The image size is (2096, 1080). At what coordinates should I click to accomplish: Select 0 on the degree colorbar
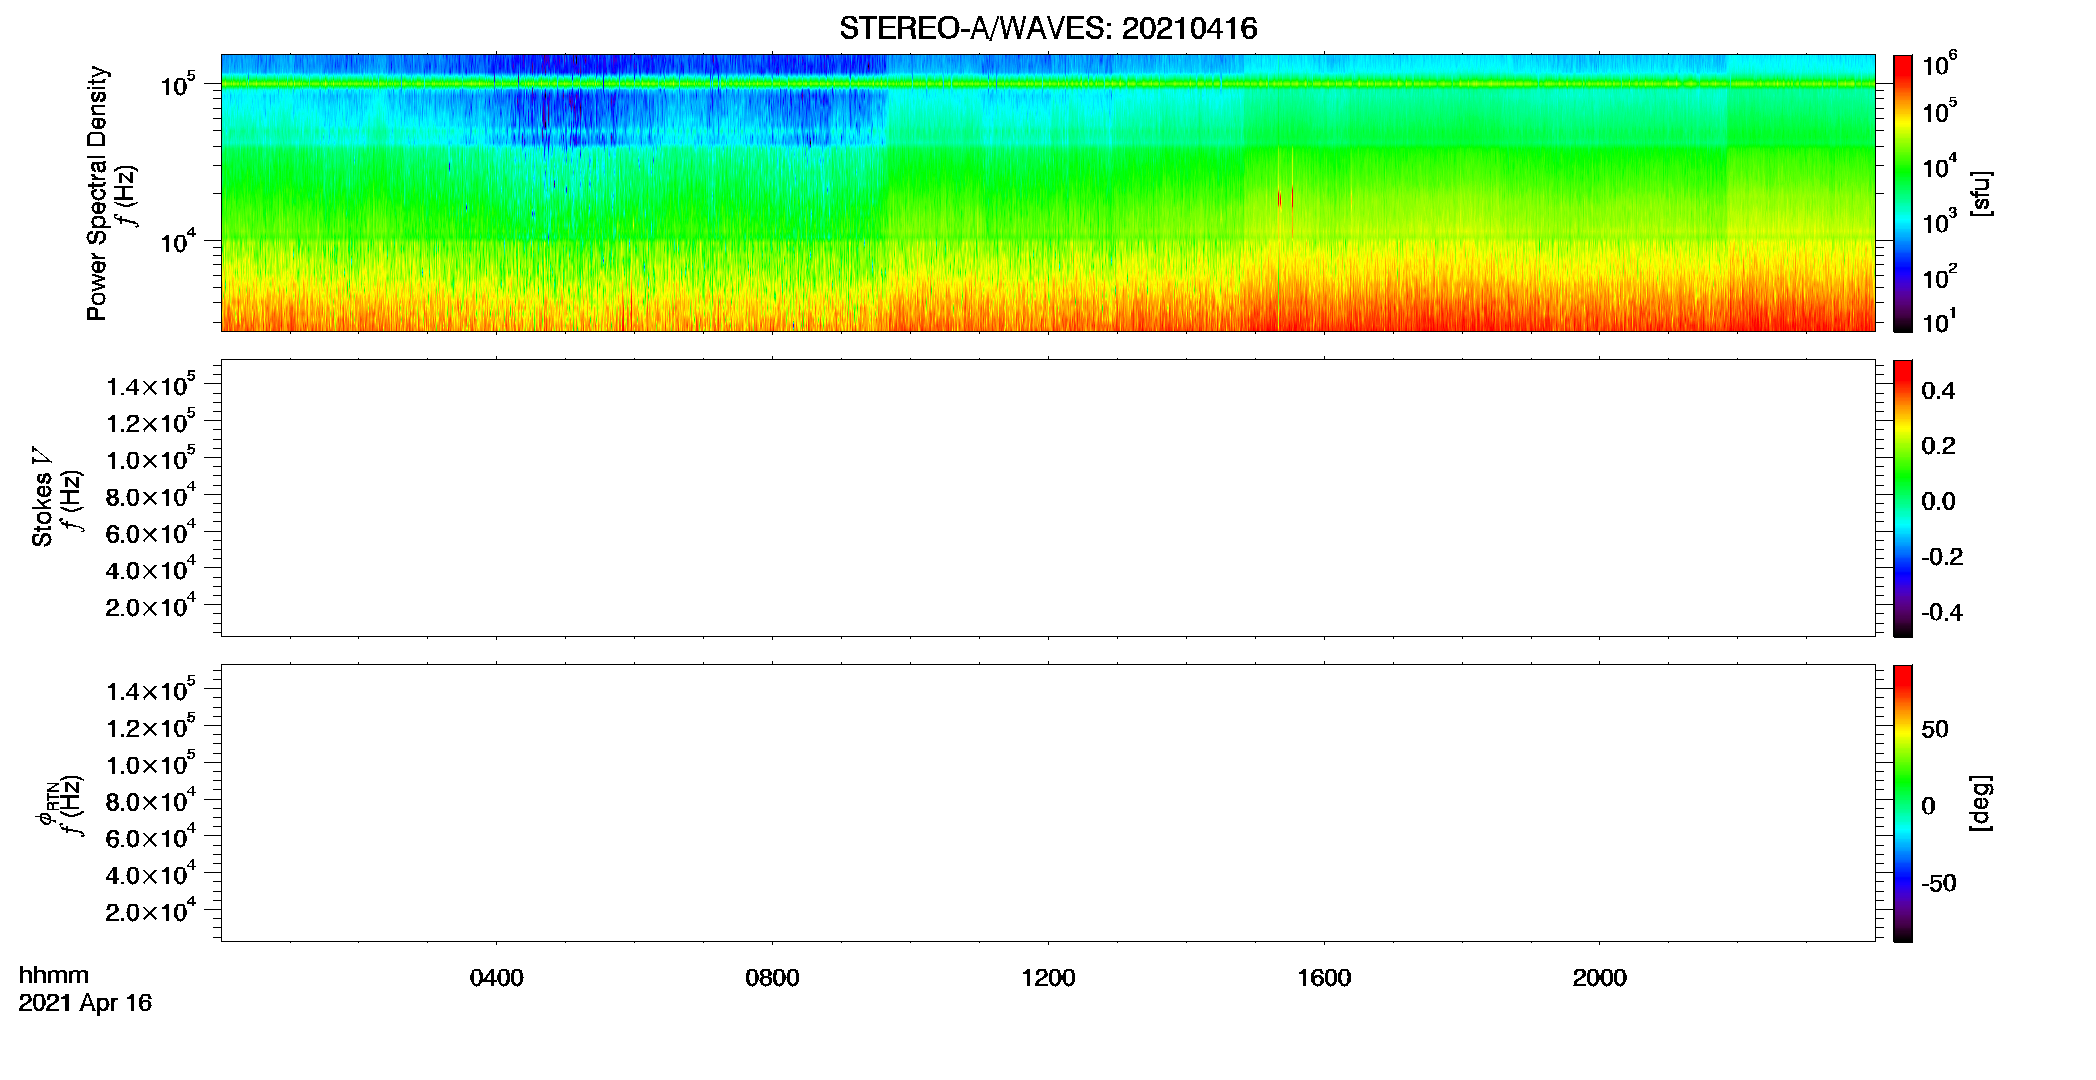point(1928,806)
